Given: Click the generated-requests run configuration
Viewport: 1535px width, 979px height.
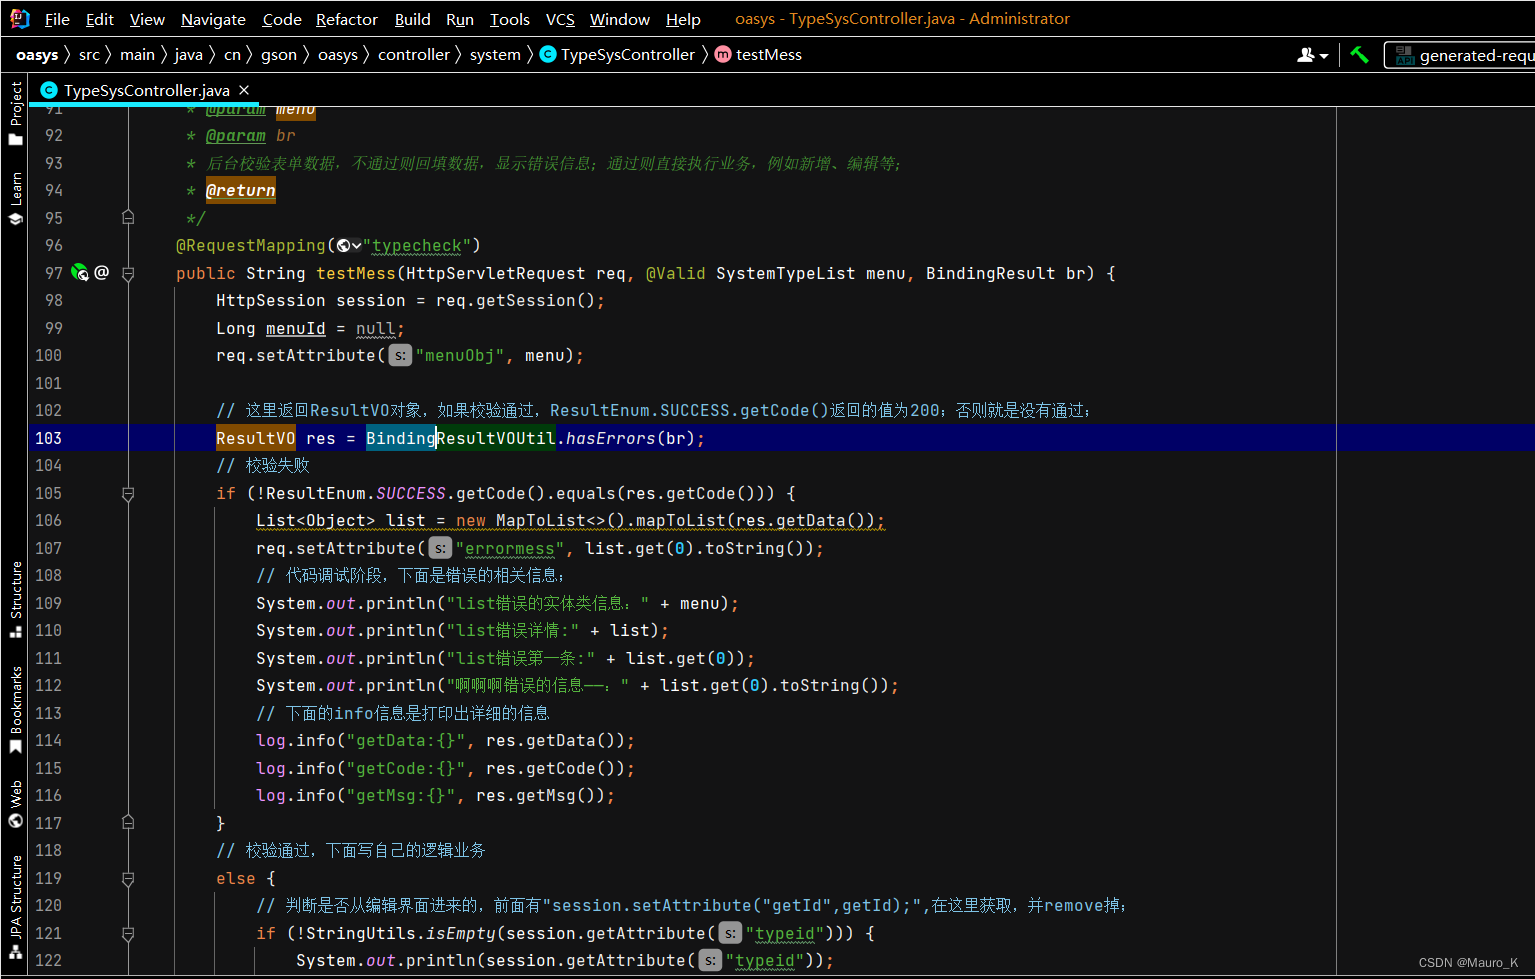Looking at the screenshot, I should 1470,54.
